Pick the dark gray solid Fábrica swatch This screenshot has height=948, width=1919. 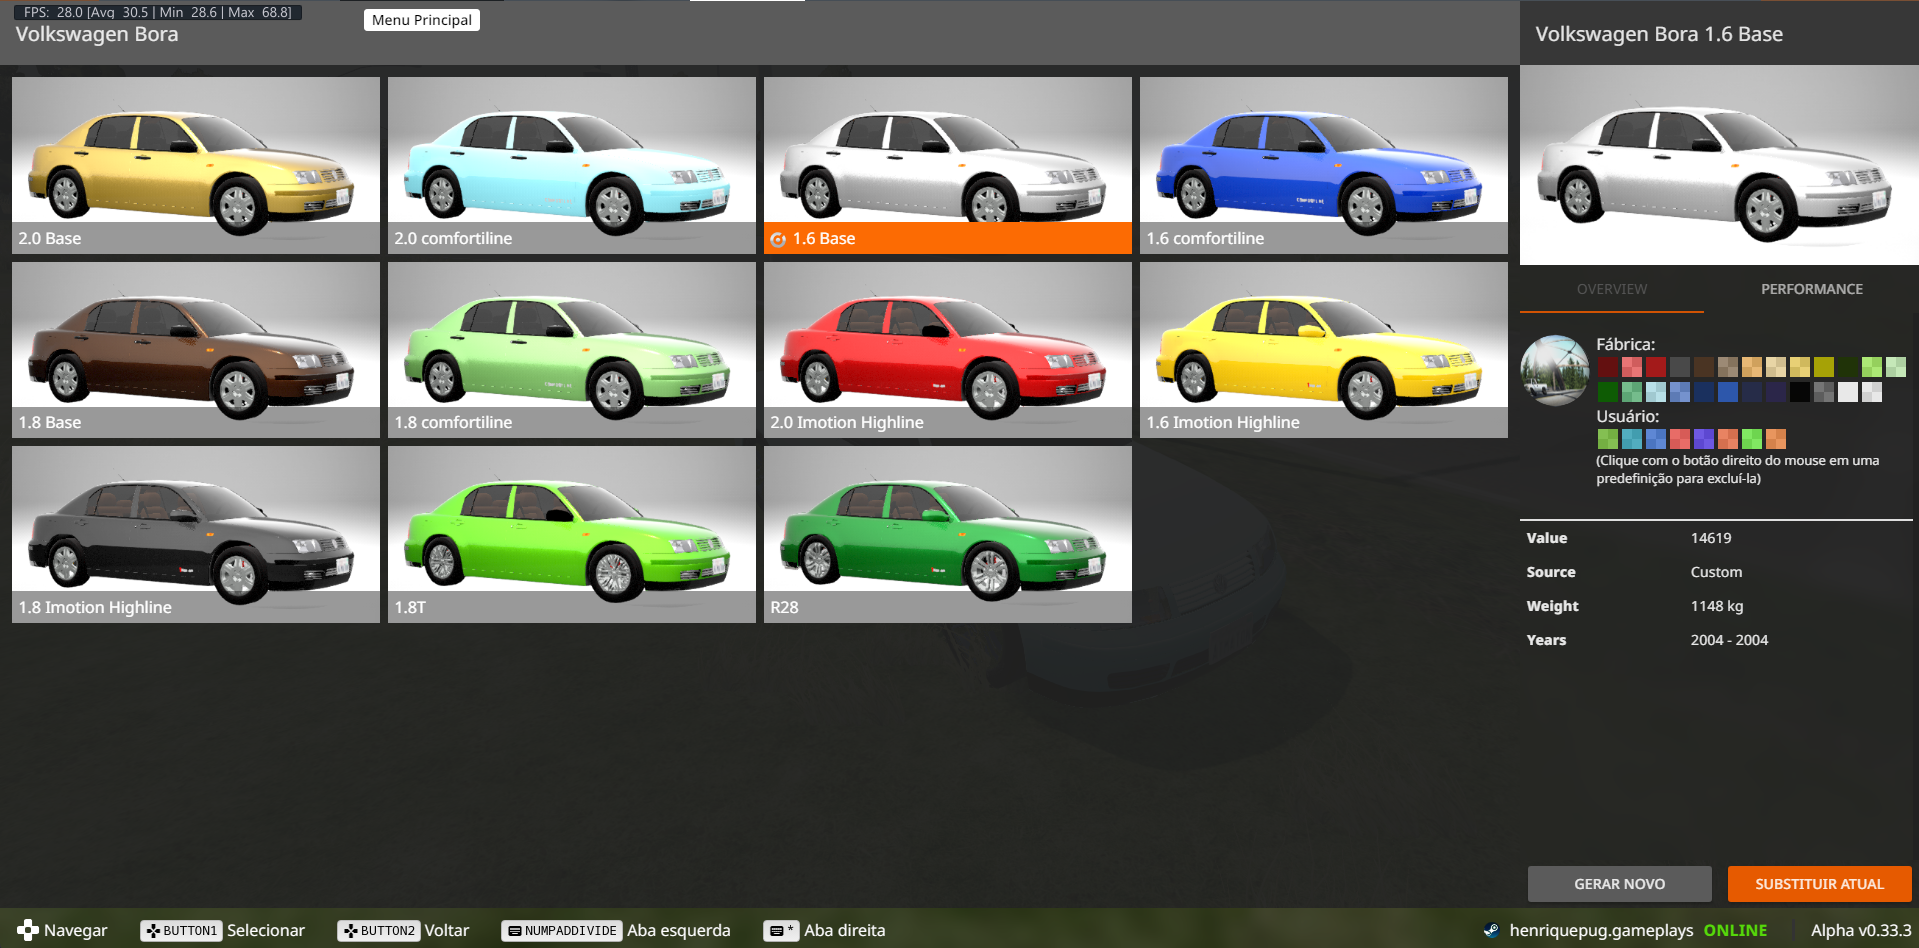coord(1680,367)
